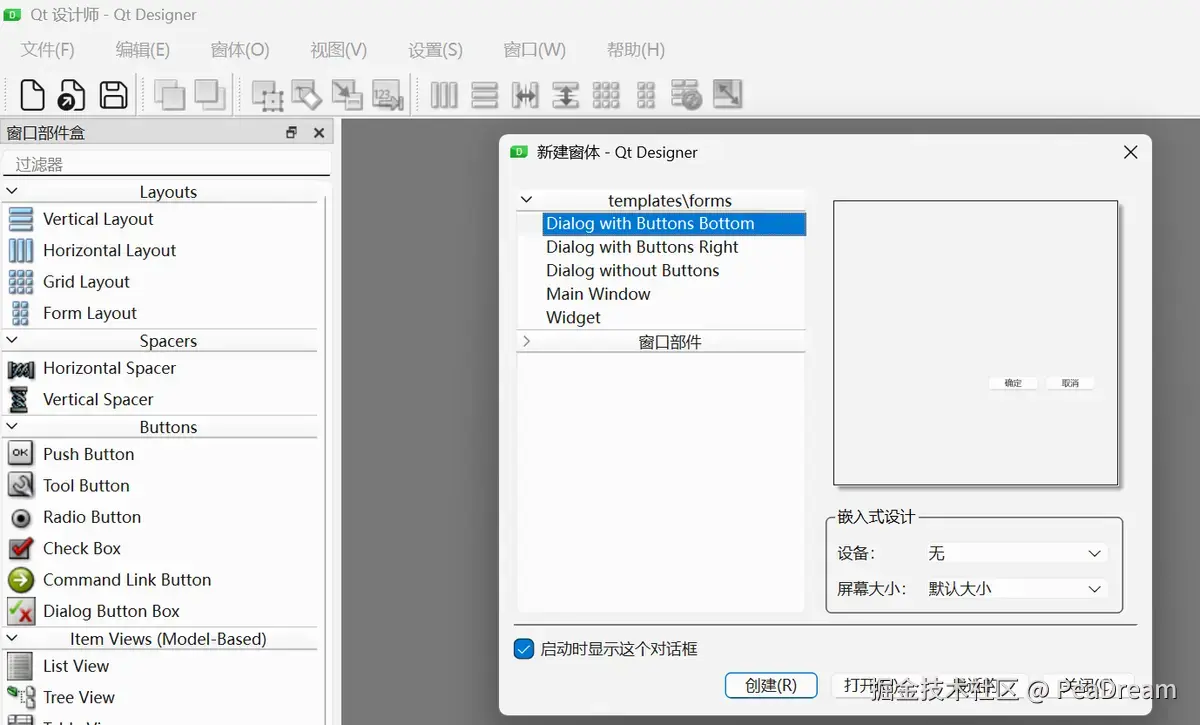The height and width of the screenshot is (725, 1200).
Task: Select the List View widget icon
Action: pyautogui.click(x=20, y=666)
